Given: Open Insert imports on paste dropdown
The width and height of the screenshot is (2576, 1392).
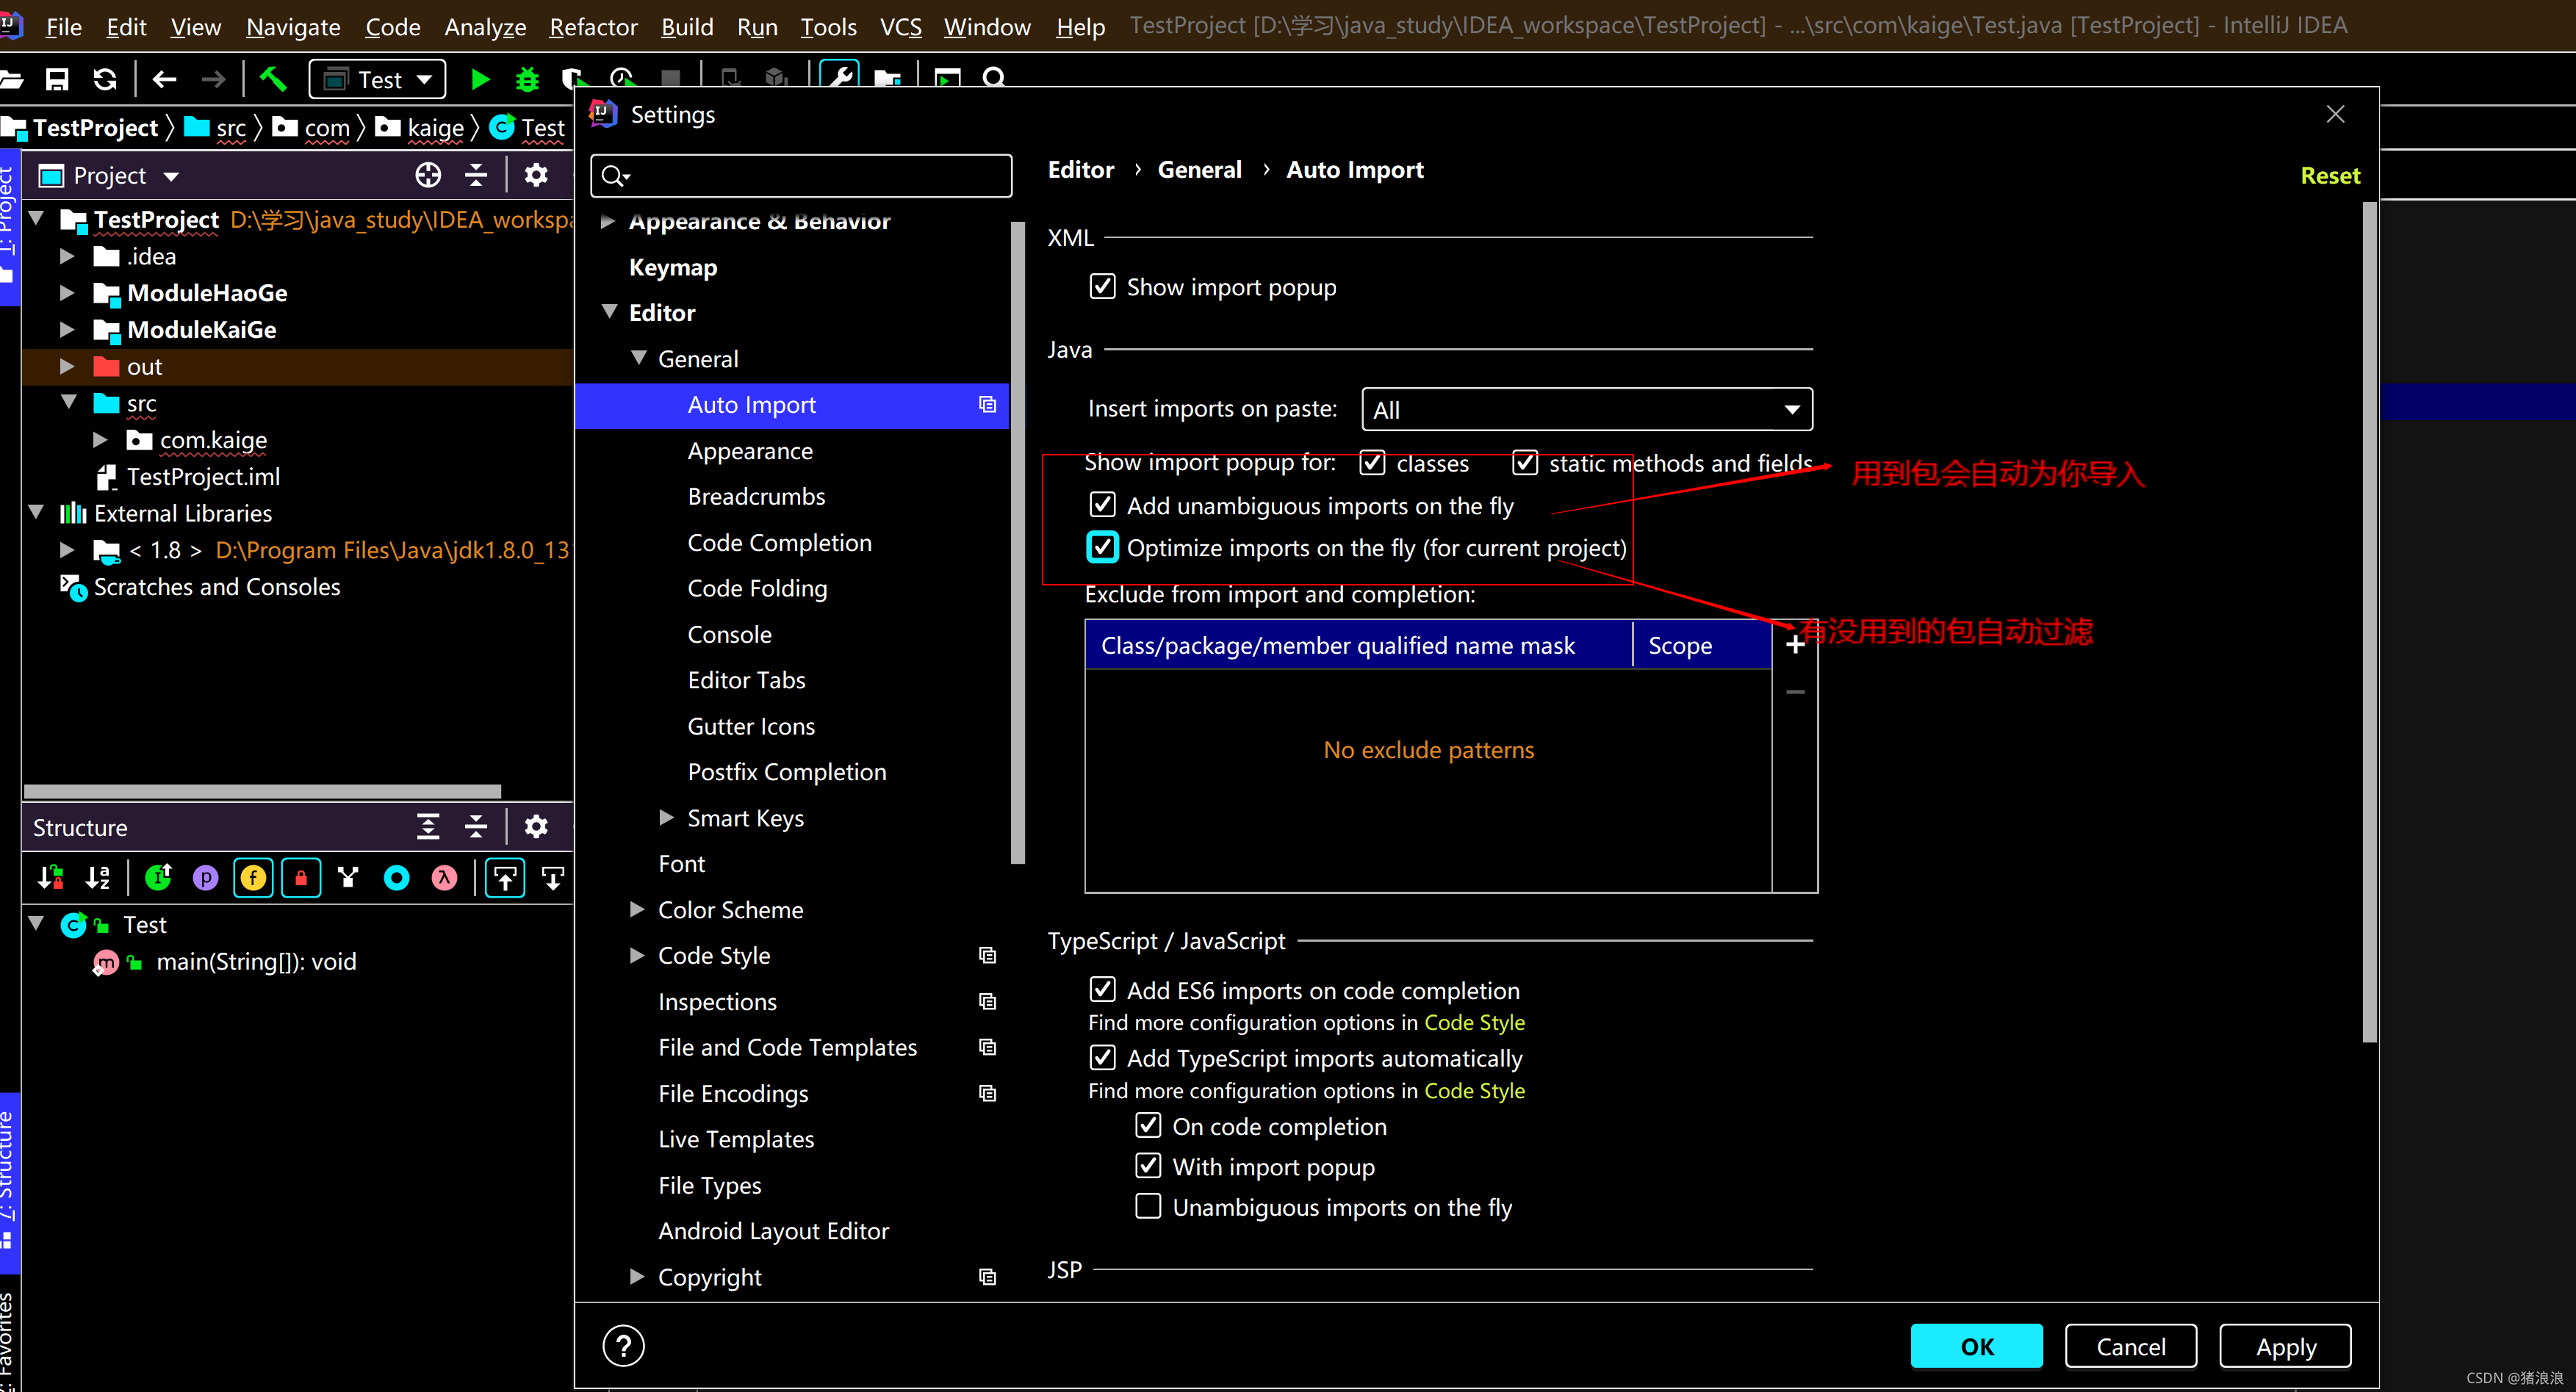Looking at the screenshot, I should click(x=1587, y=409).
